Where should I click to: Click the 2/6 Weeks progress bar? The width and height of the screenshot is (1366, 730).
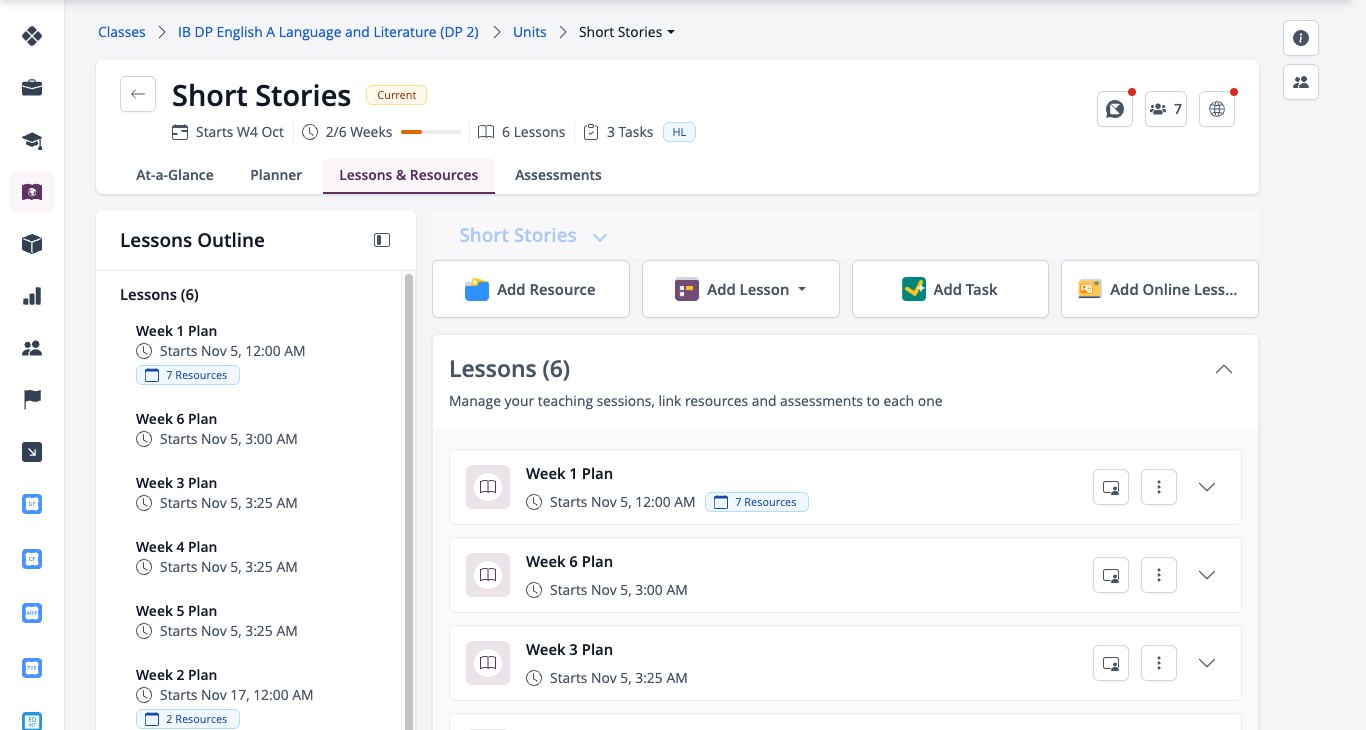click(431, 132)
